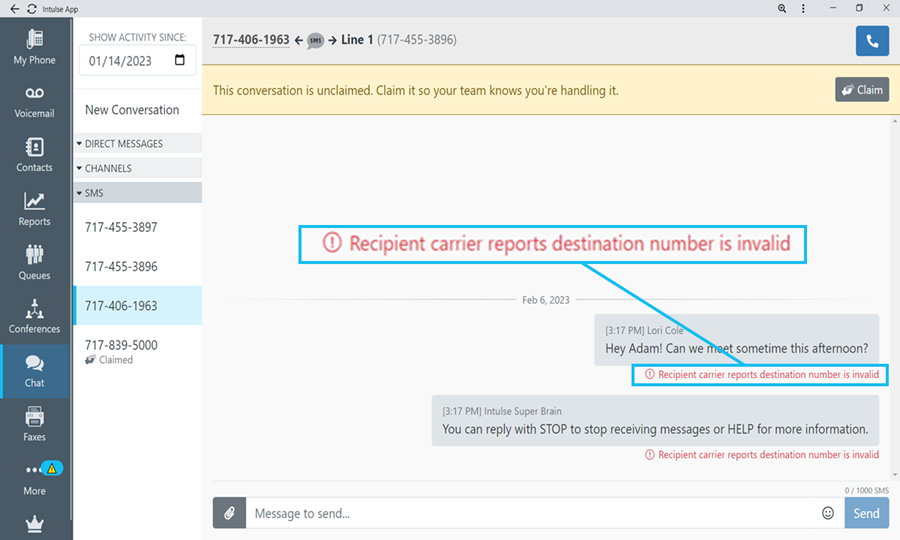Go to Contacts in the sidebar
Viewport: 900px width, 540px height.
tap(34, 155)
